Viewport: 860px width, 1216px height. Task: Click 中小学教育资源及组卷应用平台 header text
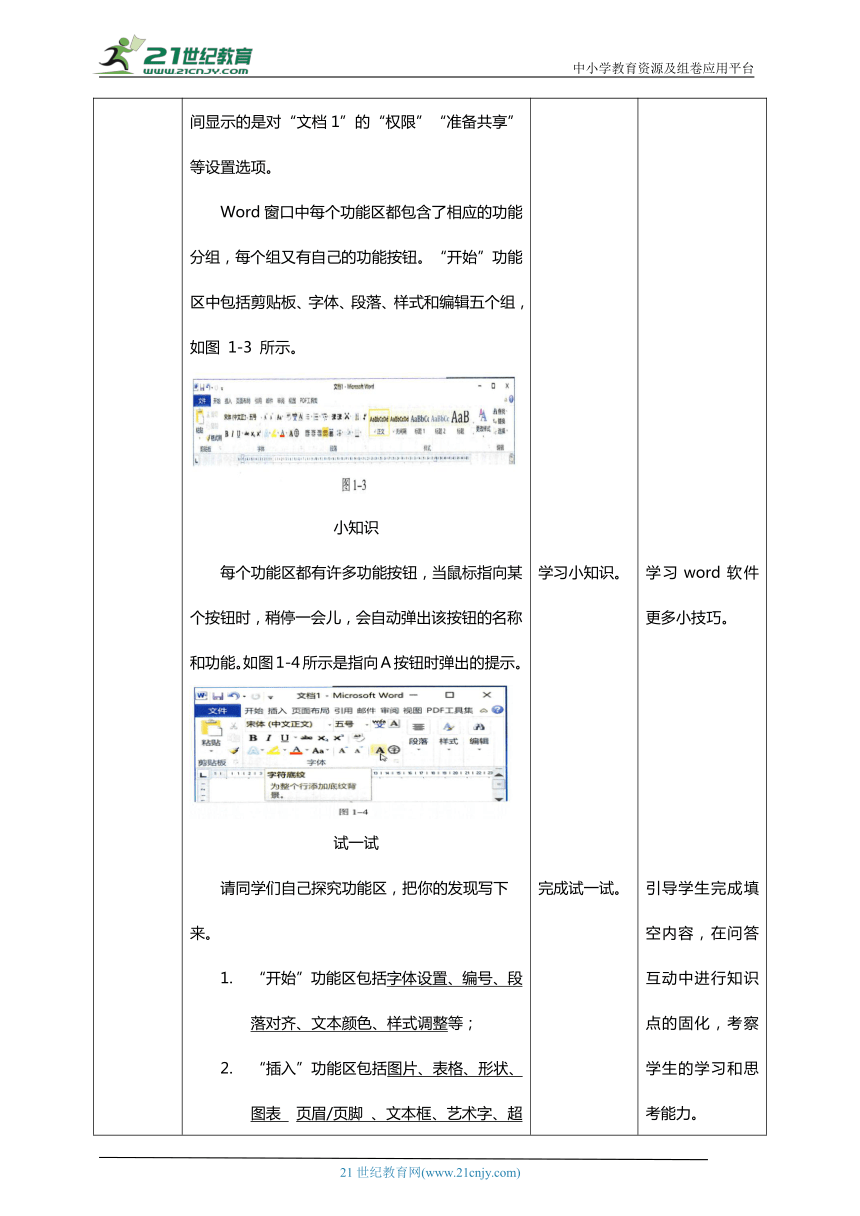[x=664, y=68]
